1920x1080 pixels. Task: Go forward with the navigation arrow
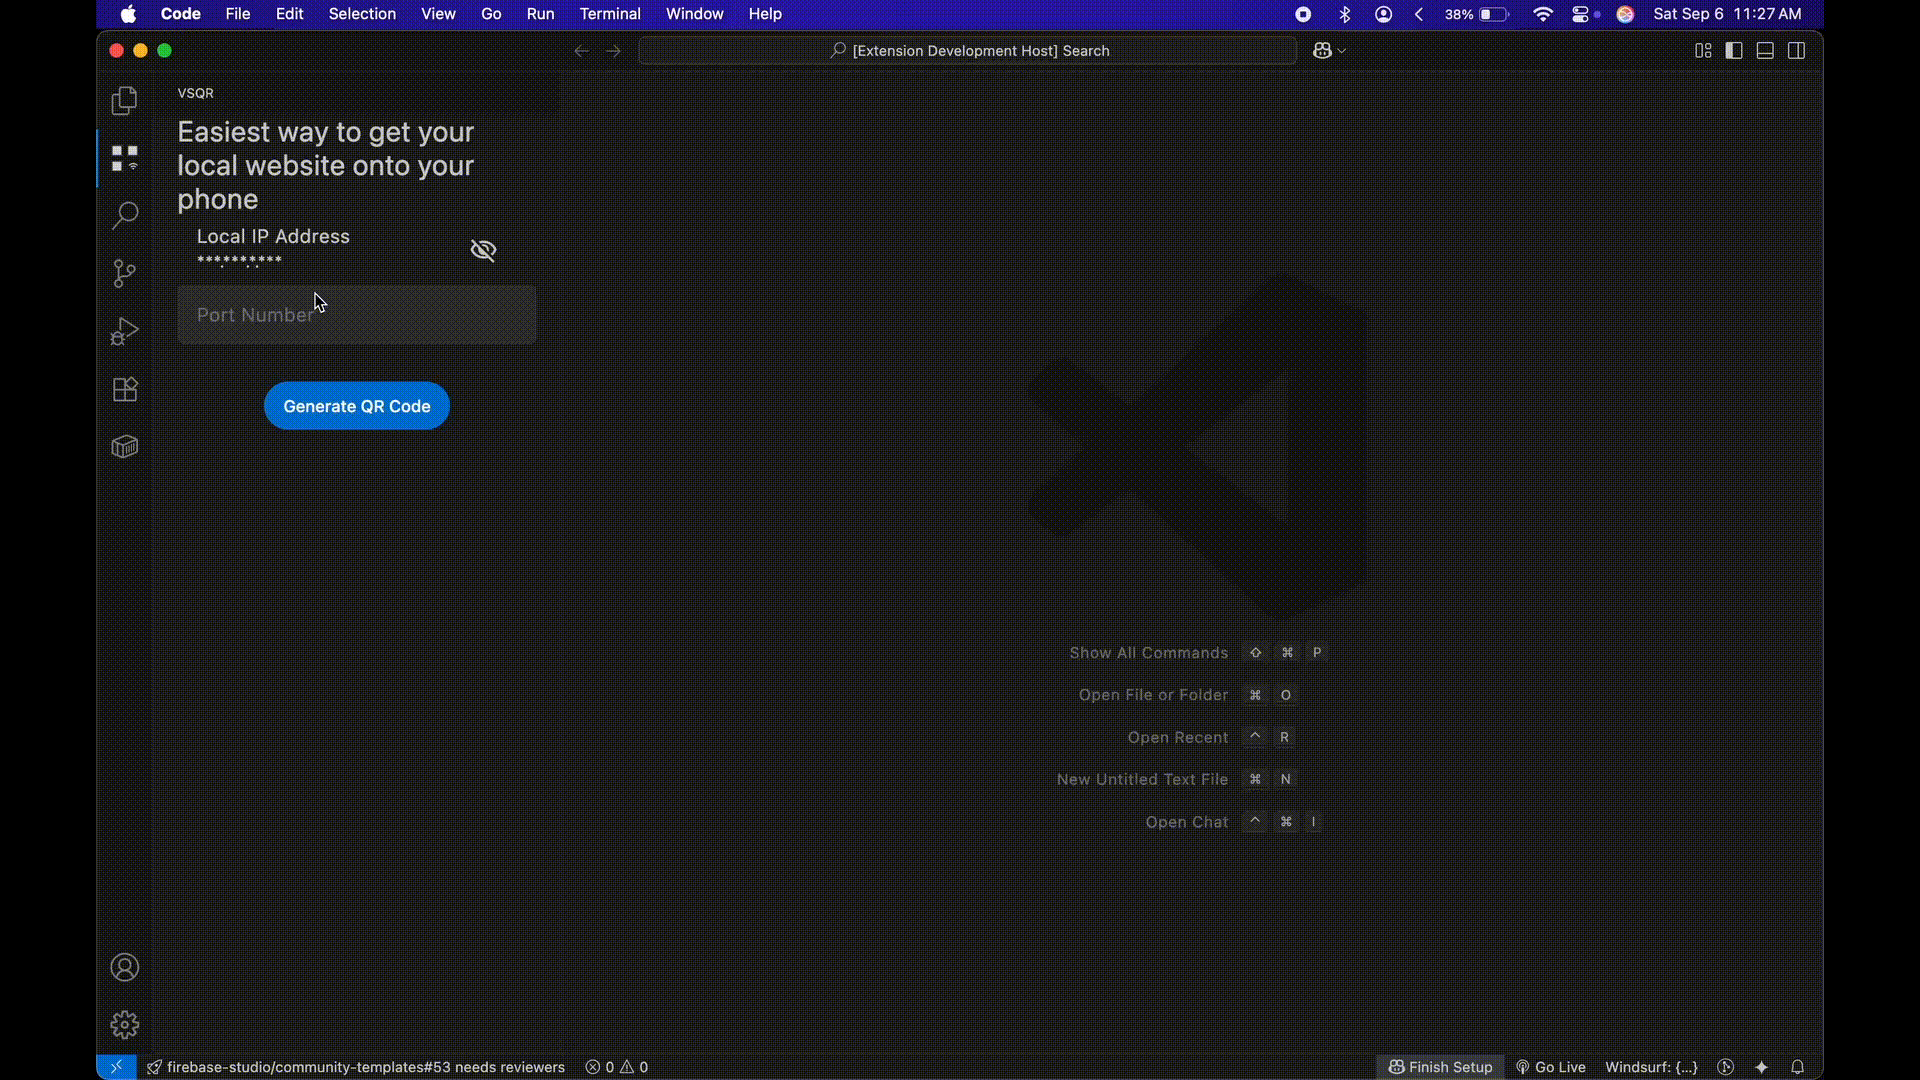pyautogui.click(x=613, y=51)
